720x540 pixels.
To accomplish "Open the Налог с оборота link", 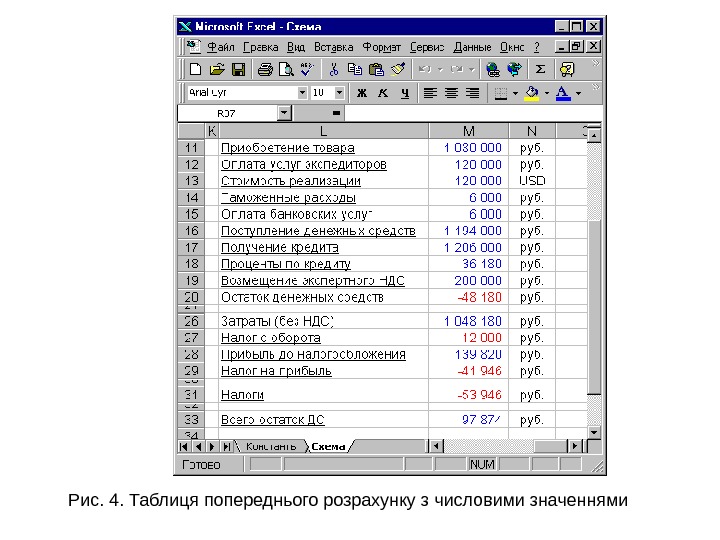I will coord(270,338).
